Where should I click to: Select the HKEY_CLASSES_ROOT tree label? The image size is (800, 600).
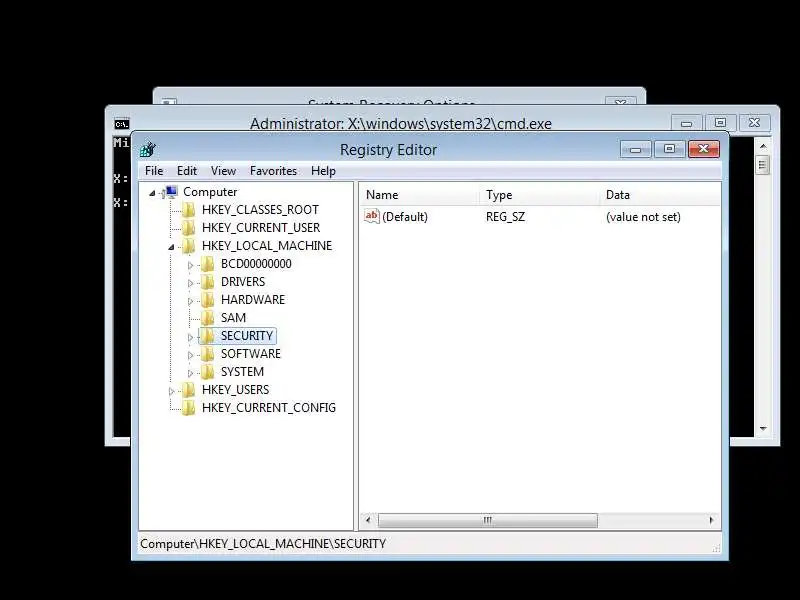(260, 210)
